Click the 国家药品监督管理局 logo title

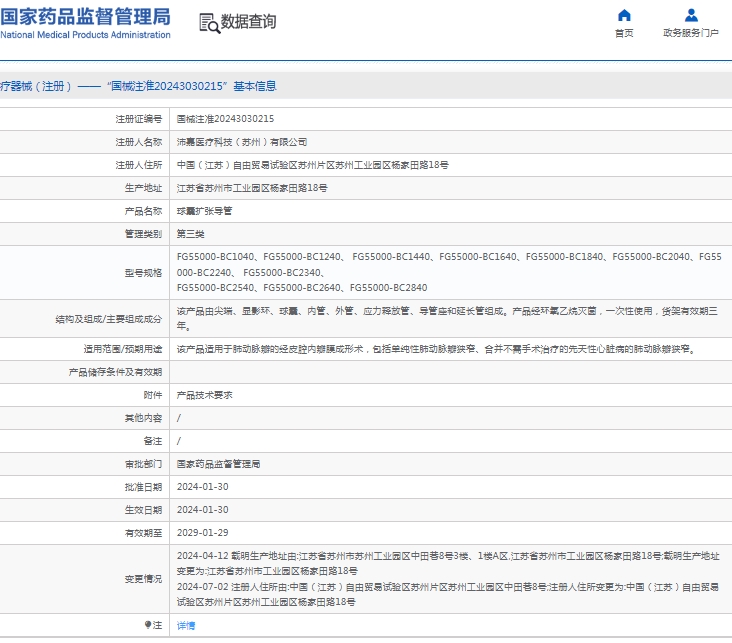point(85,17)
